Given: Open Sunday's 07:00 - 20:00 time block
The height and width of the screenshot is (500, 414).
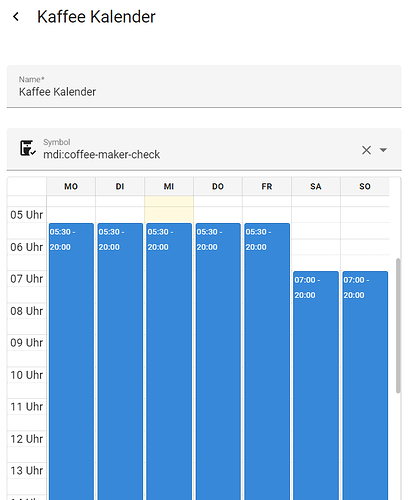Looking at the screenshot, I should tap(365, 385).
